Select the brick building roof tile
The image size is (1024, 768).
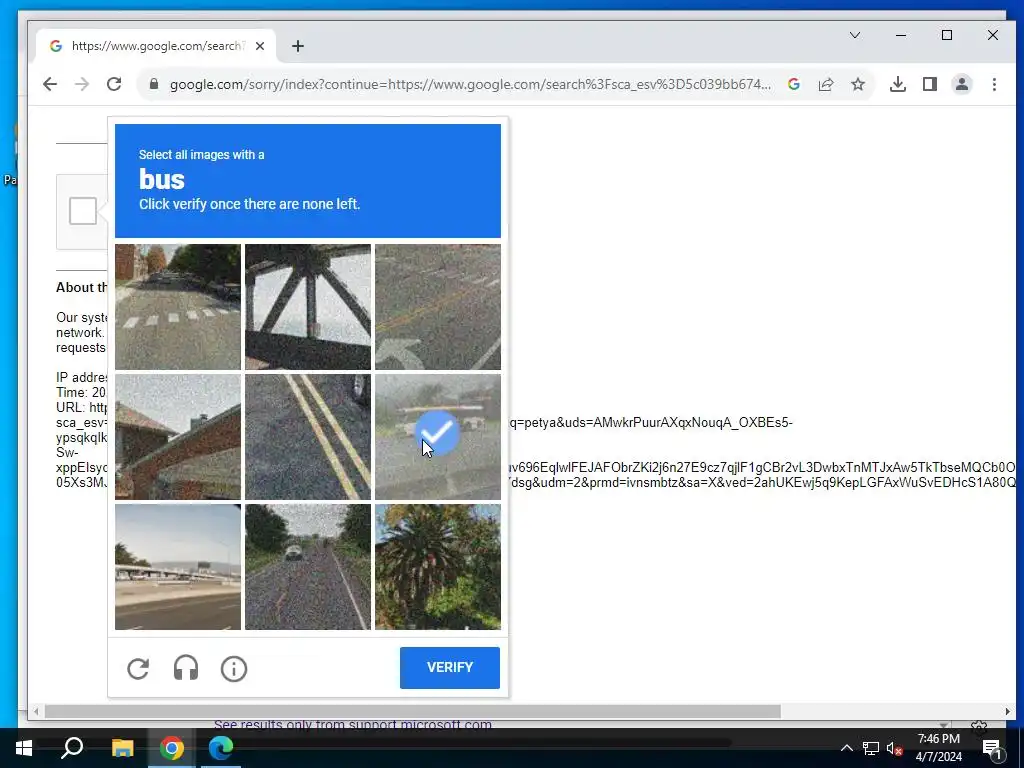(178, 437)
